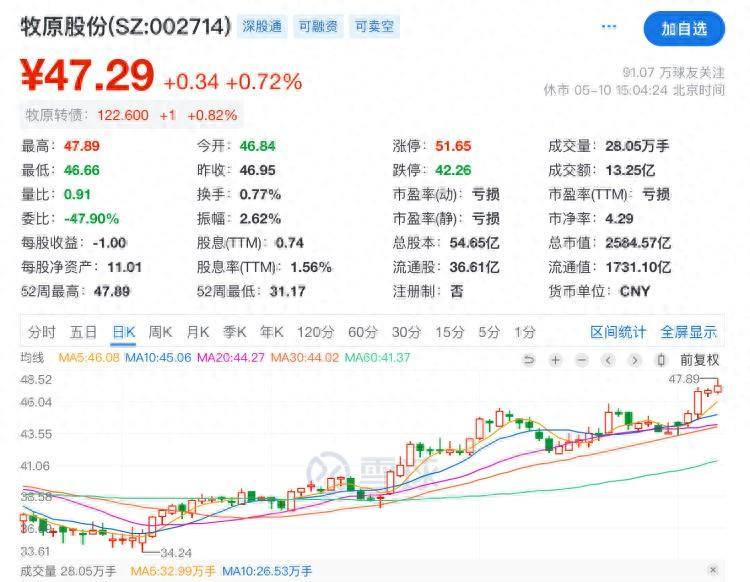Click the 总股本 value 54.65亿
750x582 pixels.
pos(474,243)
